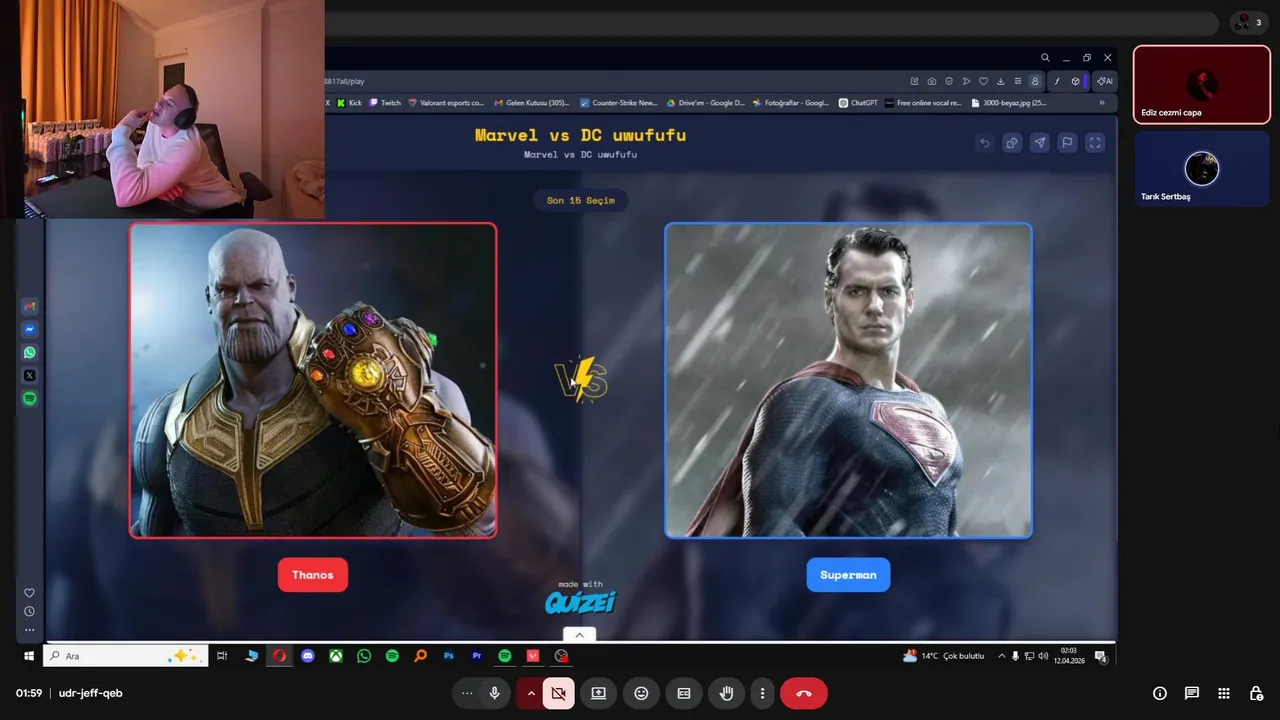Open Spotify from the browser sidebar
Screen dimensions: 1280x720
[30, 398]
